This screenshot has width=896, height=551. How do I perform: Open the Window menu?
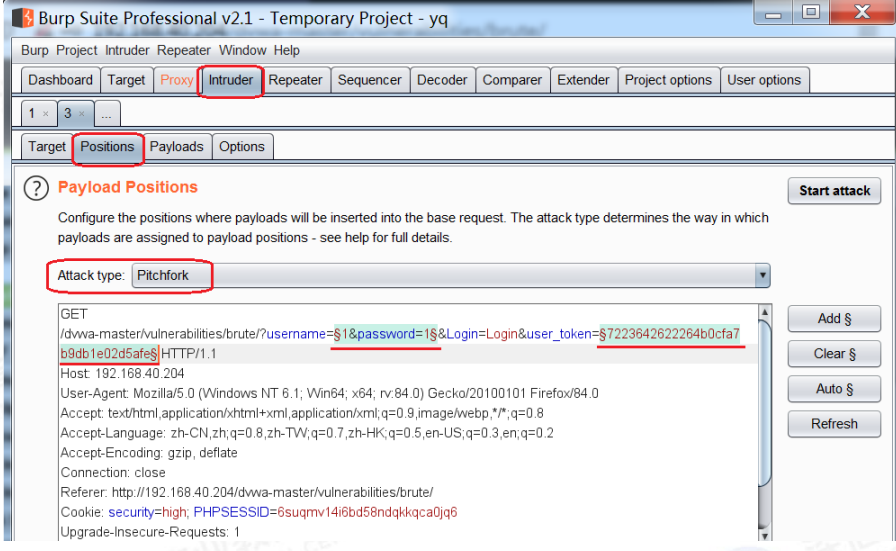[x=242, y=50]
